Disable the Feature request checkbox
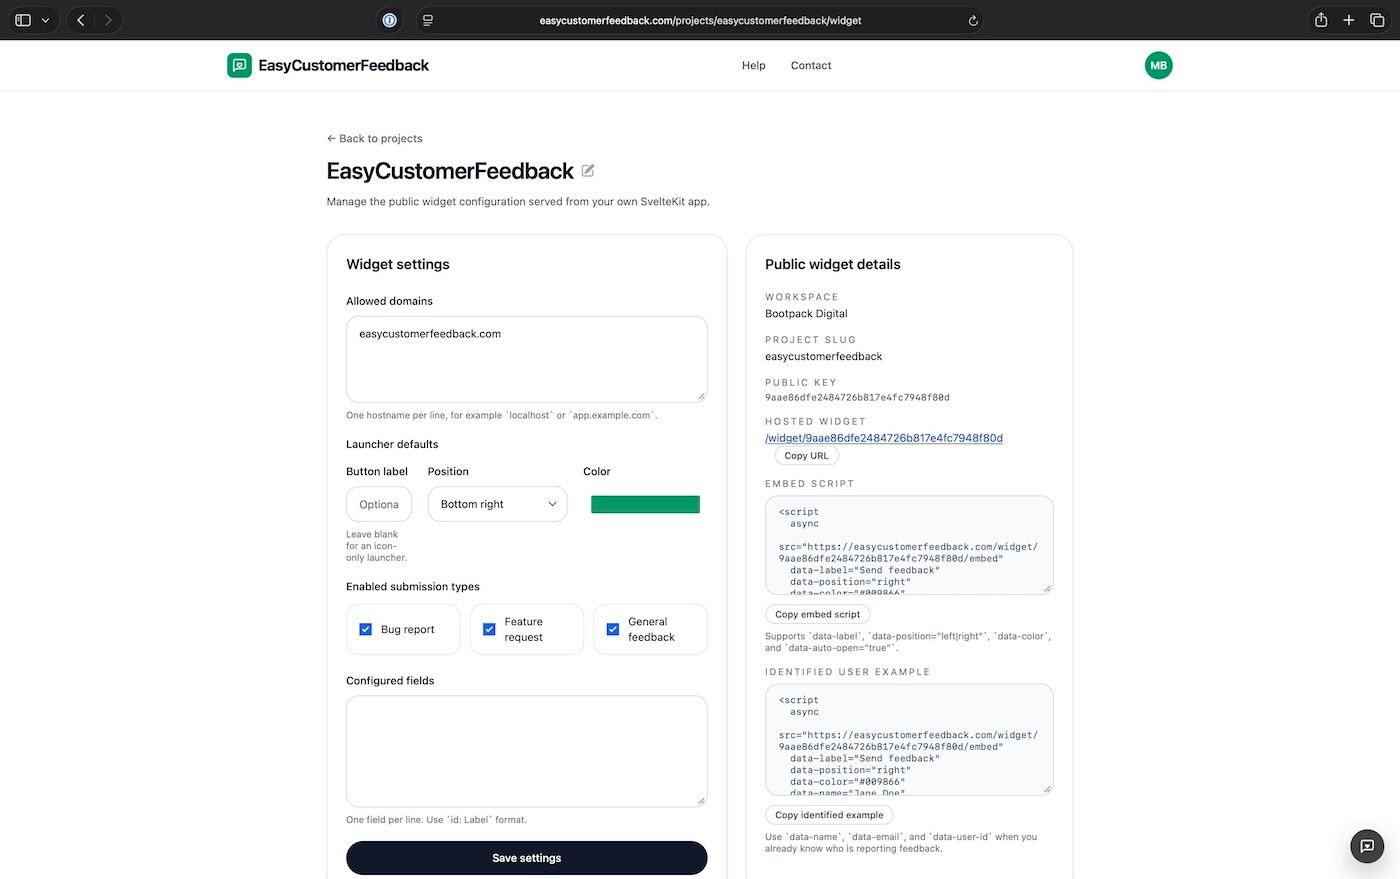Screen dimensions: 1400x879 pos(489,629)
